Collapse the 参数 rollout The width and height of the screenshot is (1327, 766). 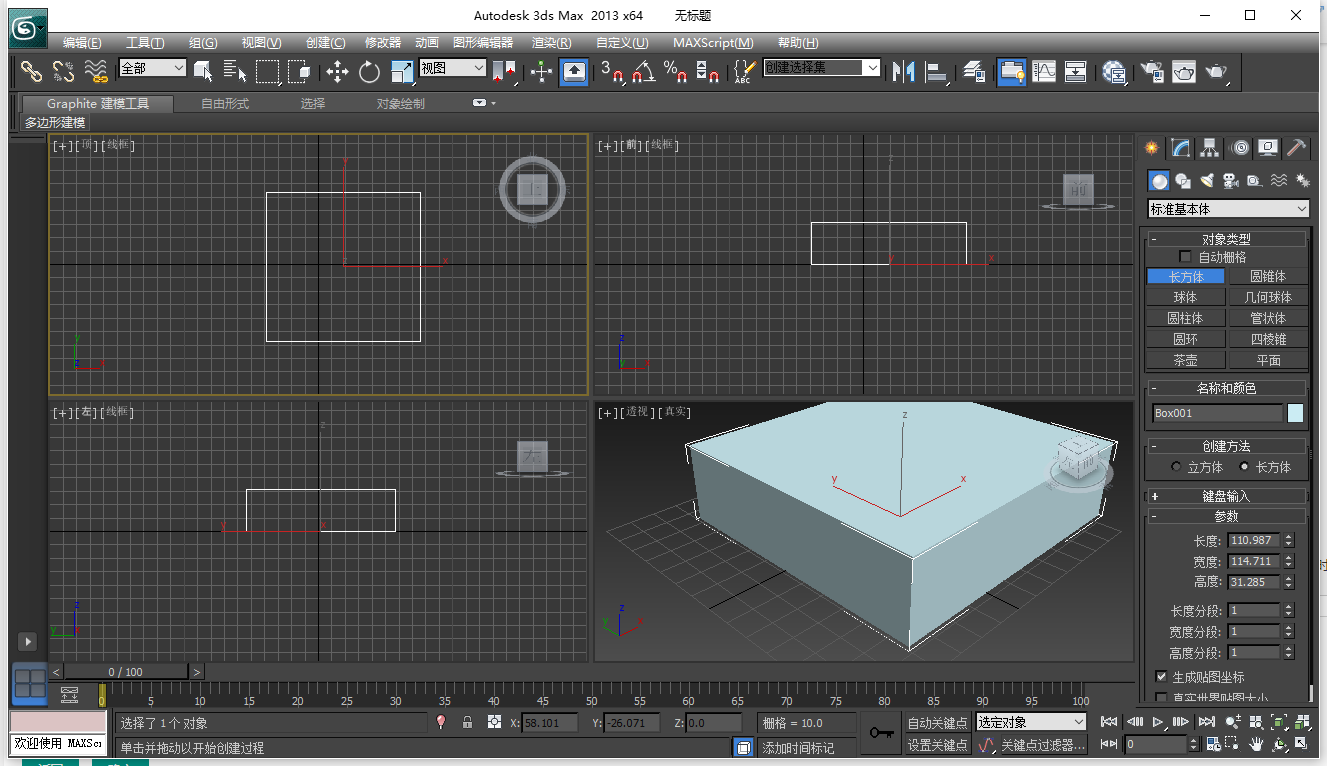[1226, 517]
